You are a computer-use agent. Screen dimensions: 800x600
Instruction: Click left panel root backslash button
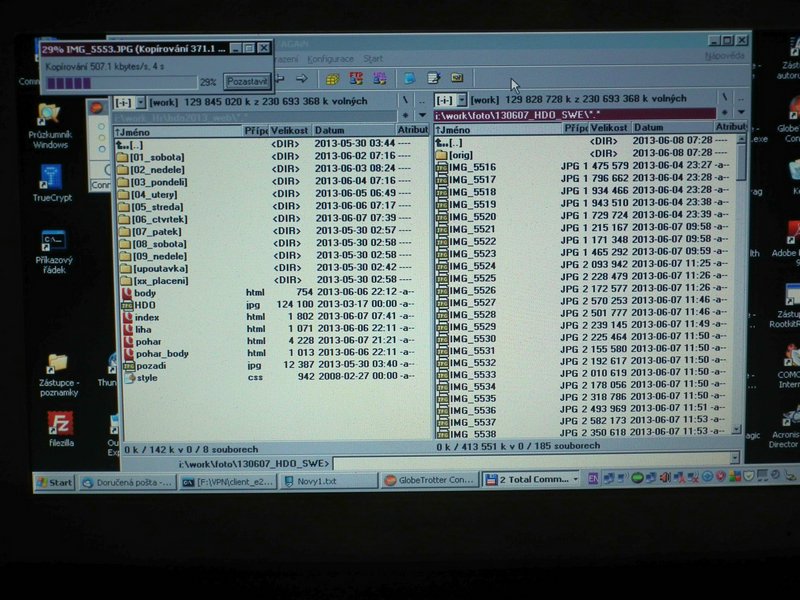tap(405, 101)
